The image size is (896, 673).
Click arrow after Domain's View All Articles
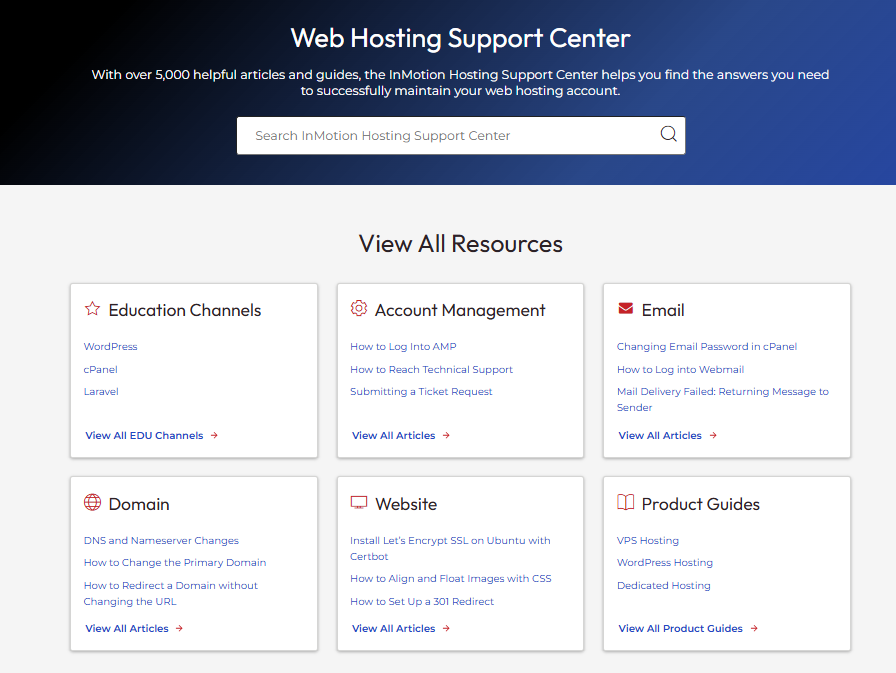[x=179, y=628]
